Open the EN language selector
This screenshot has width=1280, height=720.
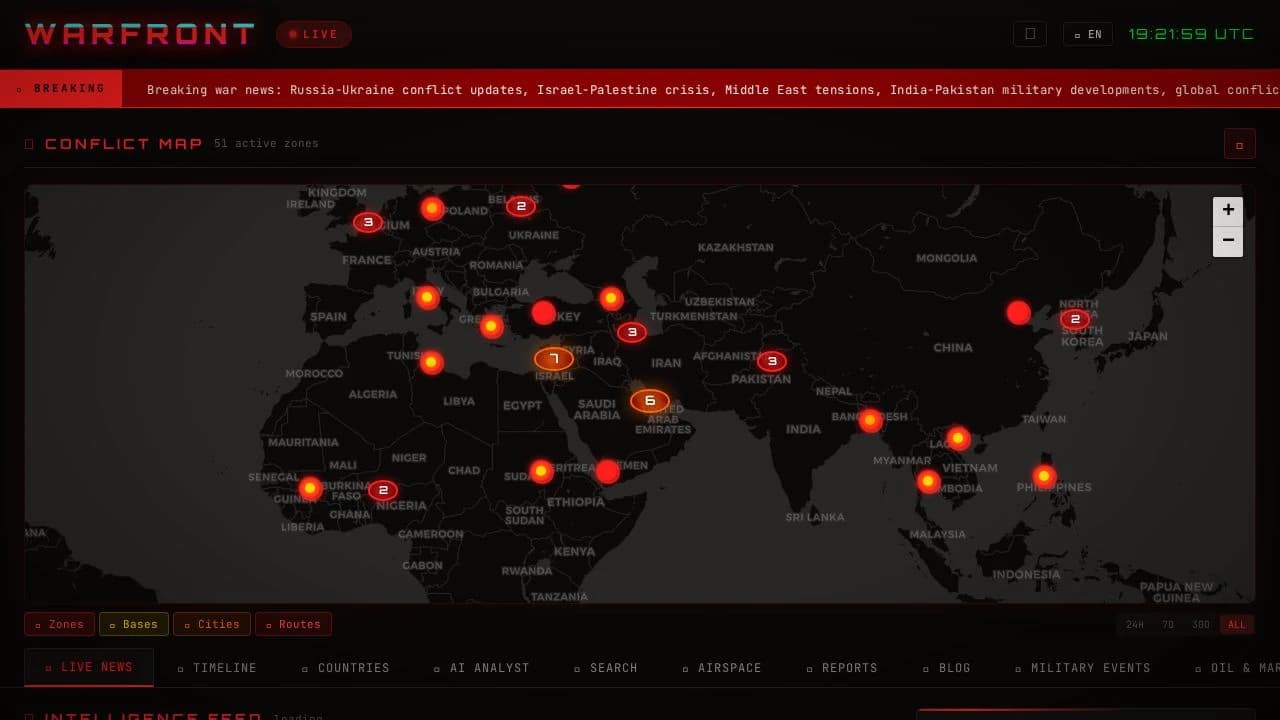(1088, 34)
